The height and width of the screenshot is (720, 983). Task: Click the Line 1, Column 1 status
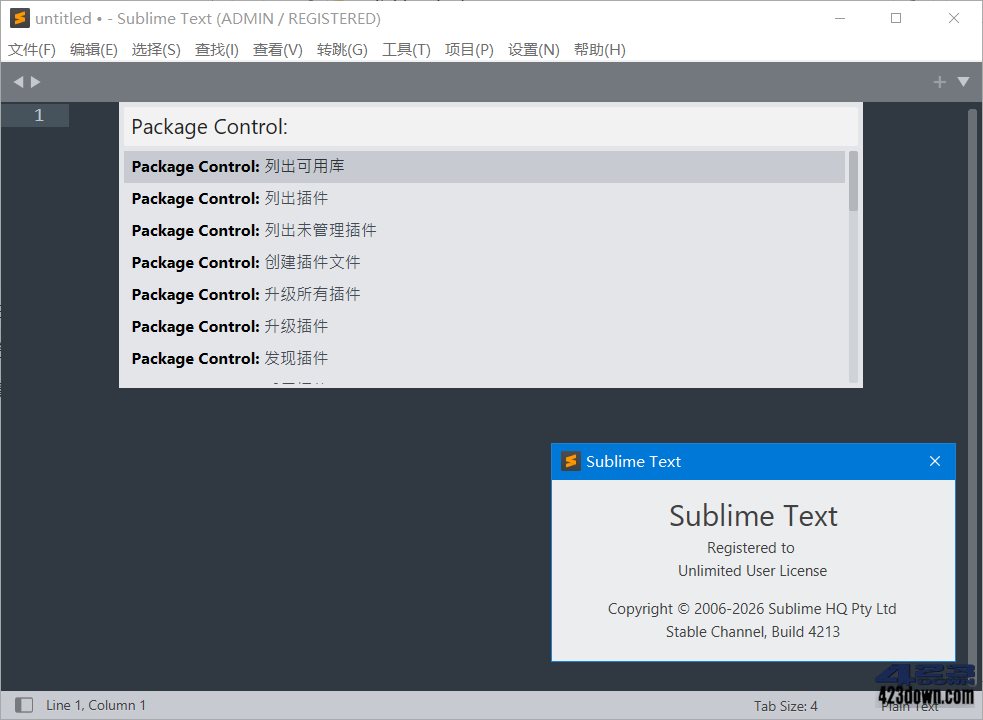(x=95, y=705)
